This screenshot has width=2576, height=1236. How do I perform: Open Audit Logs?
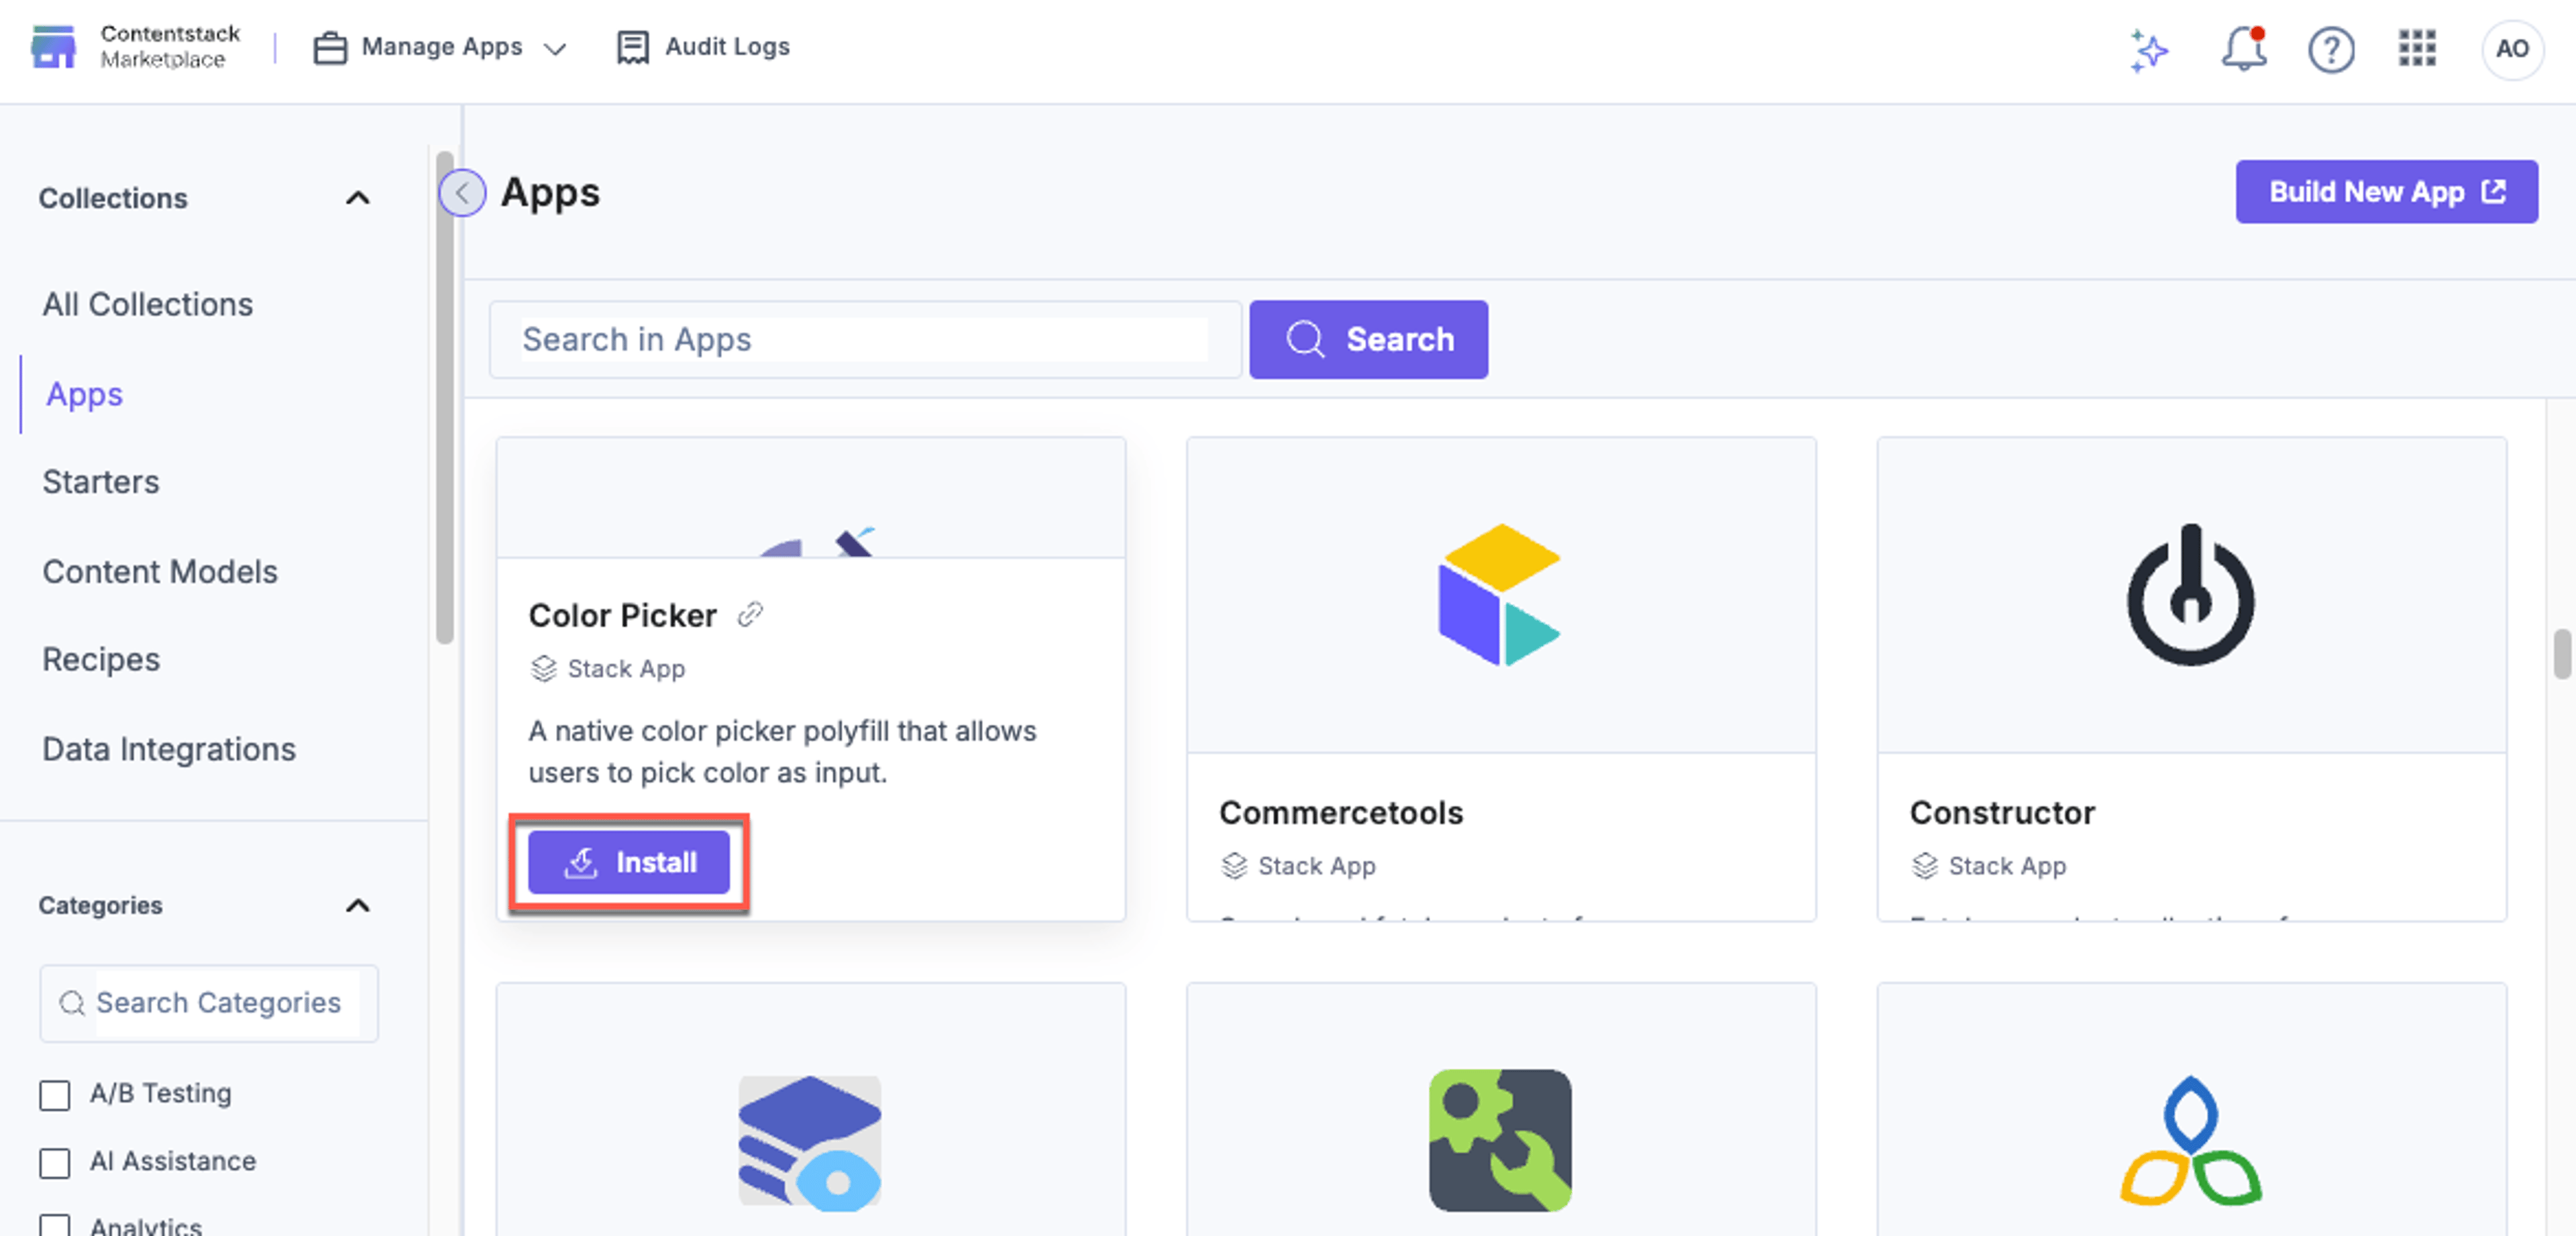[703, 47]
